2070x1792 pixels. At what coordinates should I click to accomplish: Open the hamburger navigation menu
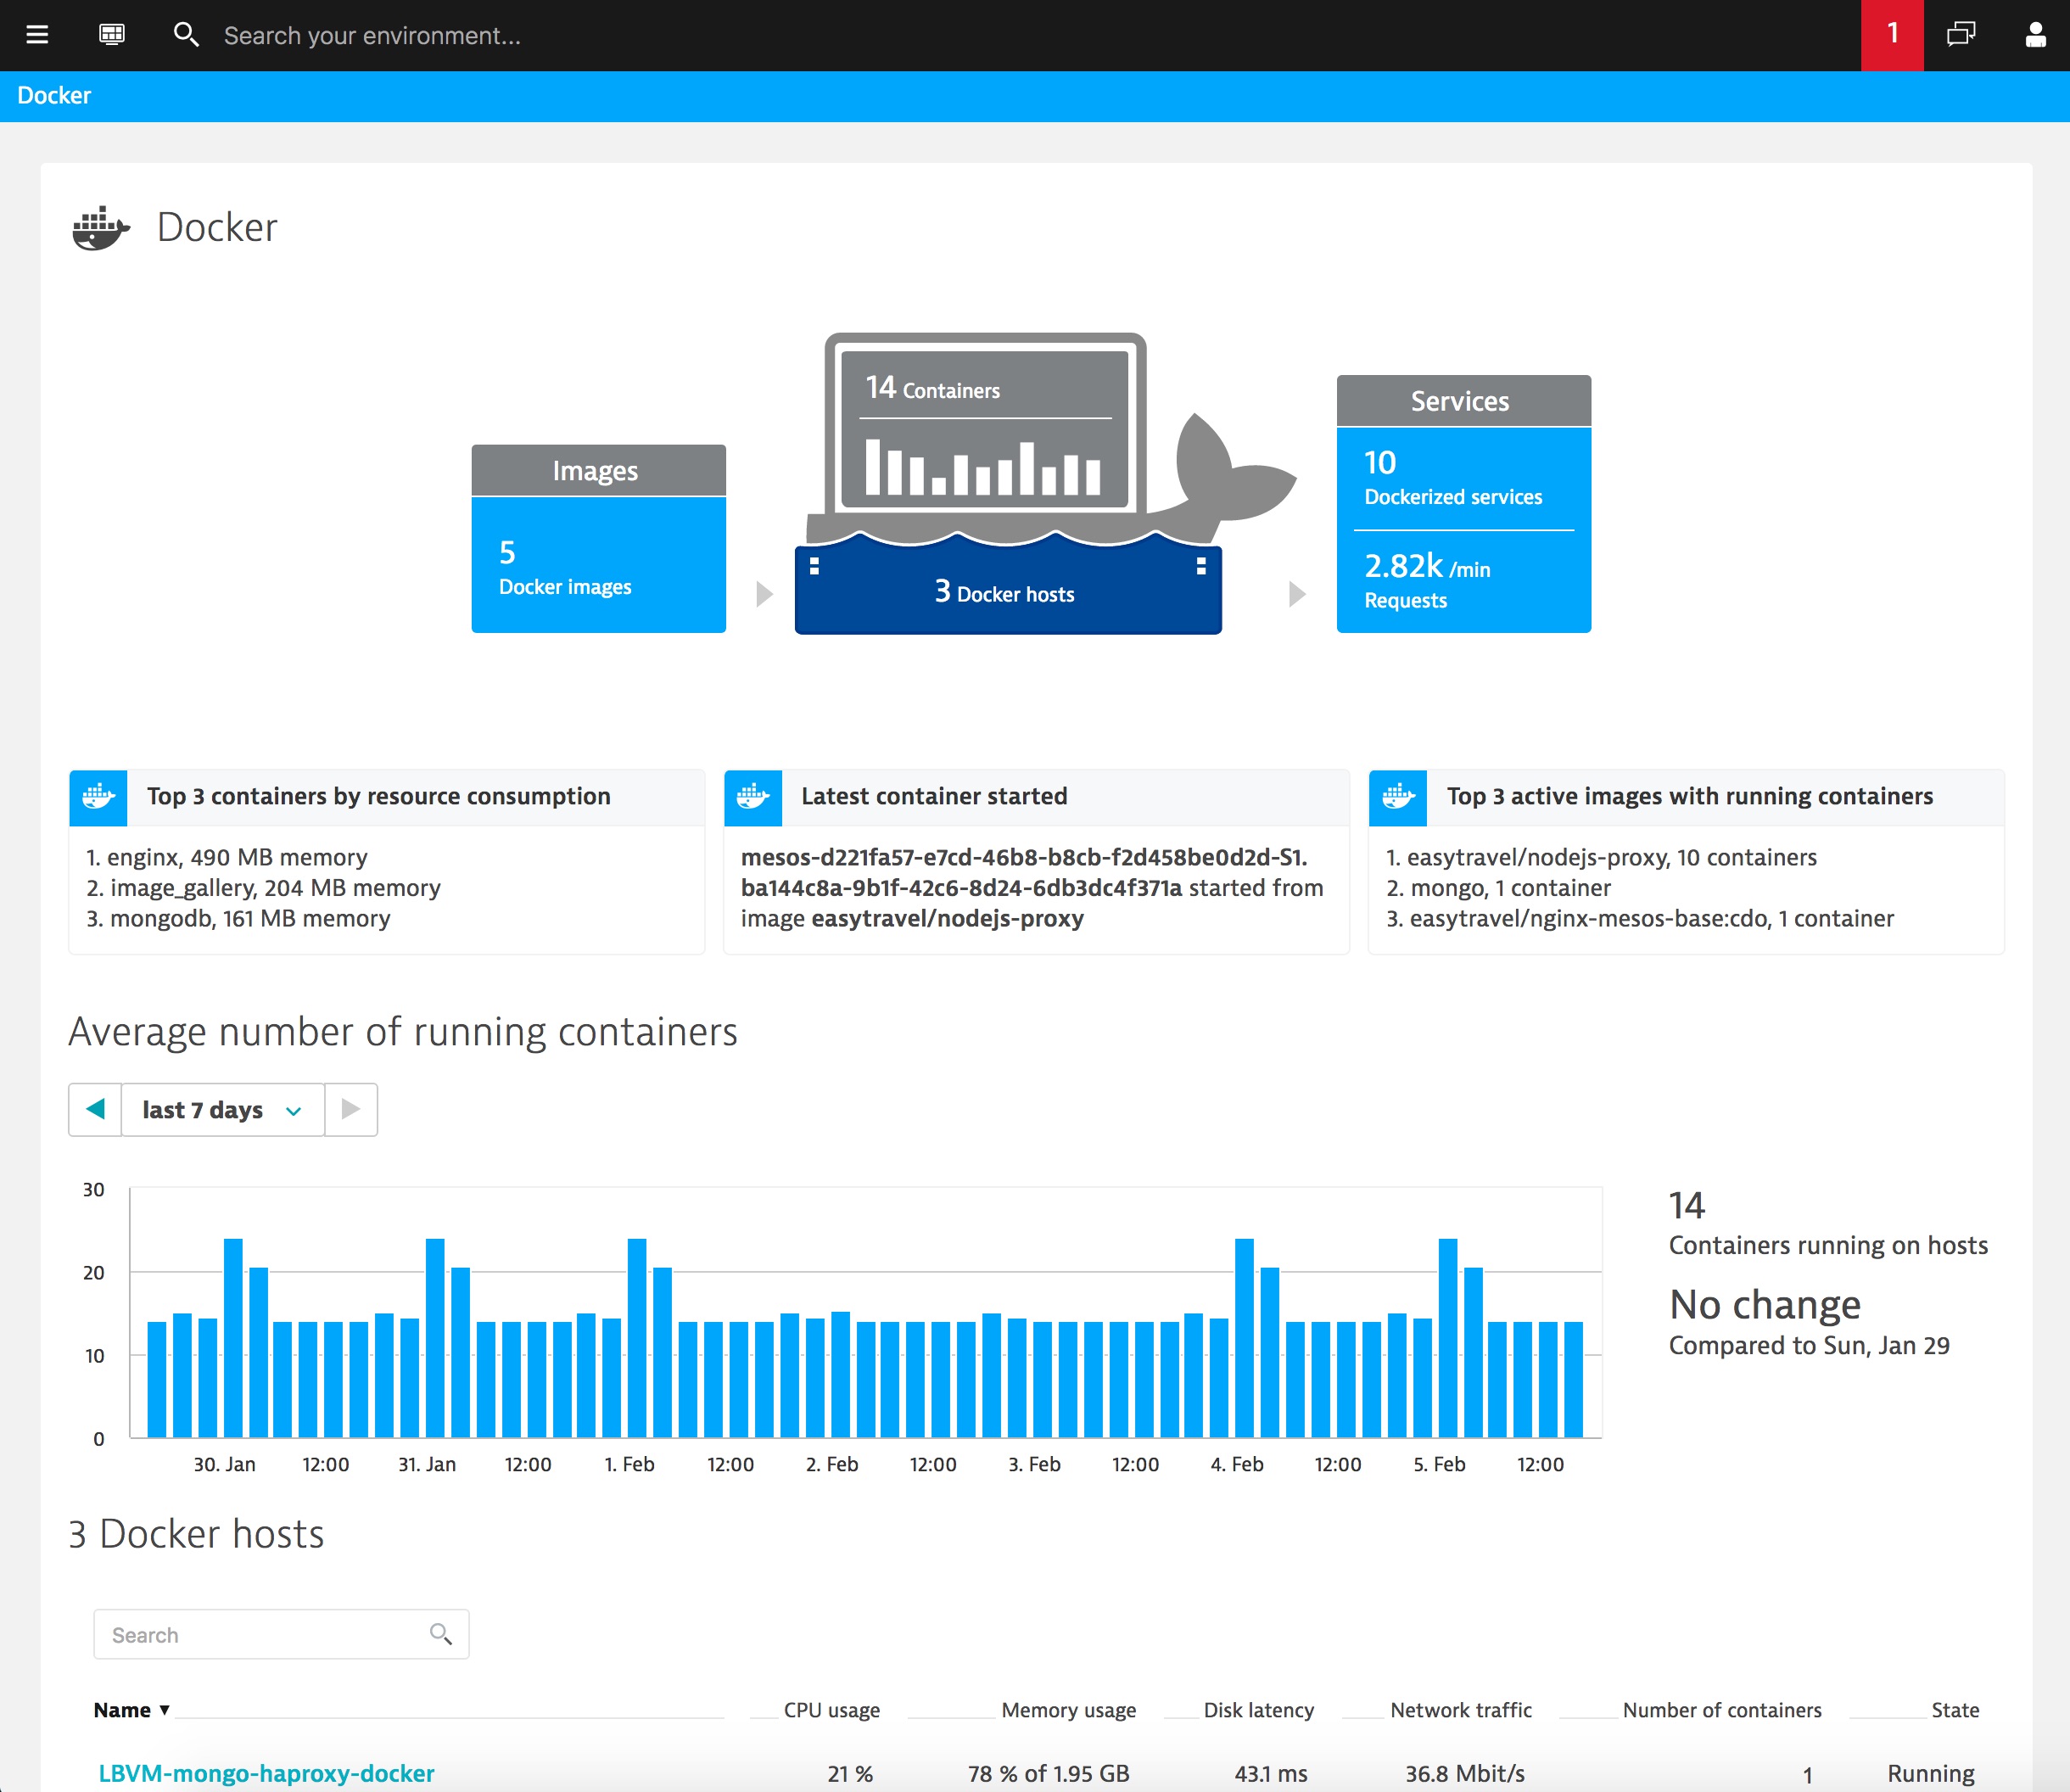tap(37, 35)
